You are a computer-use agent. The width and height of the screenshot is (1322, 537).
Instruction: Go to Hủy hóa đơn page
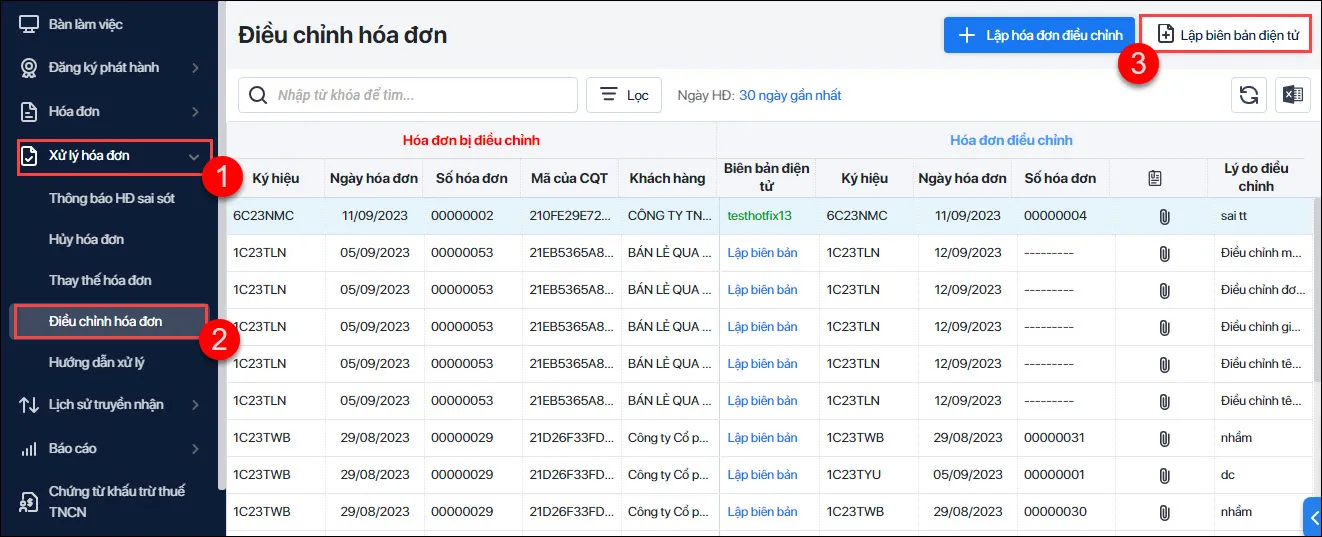86,239
